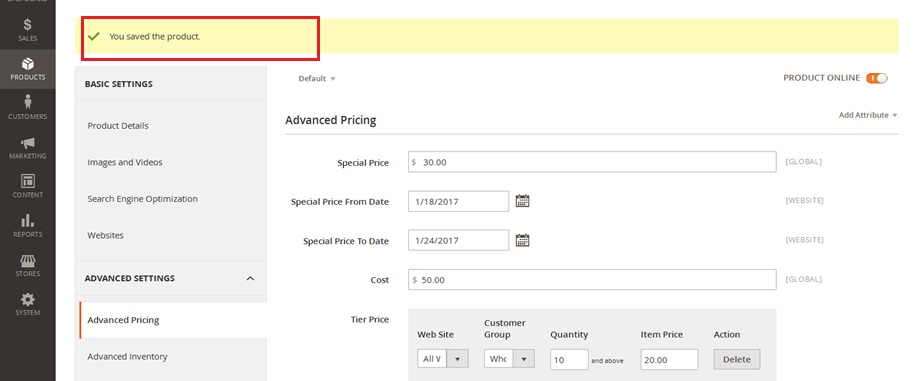Open the Add Attribute dropdown
This screenshot has width=918, height=381.
(868, 115)
